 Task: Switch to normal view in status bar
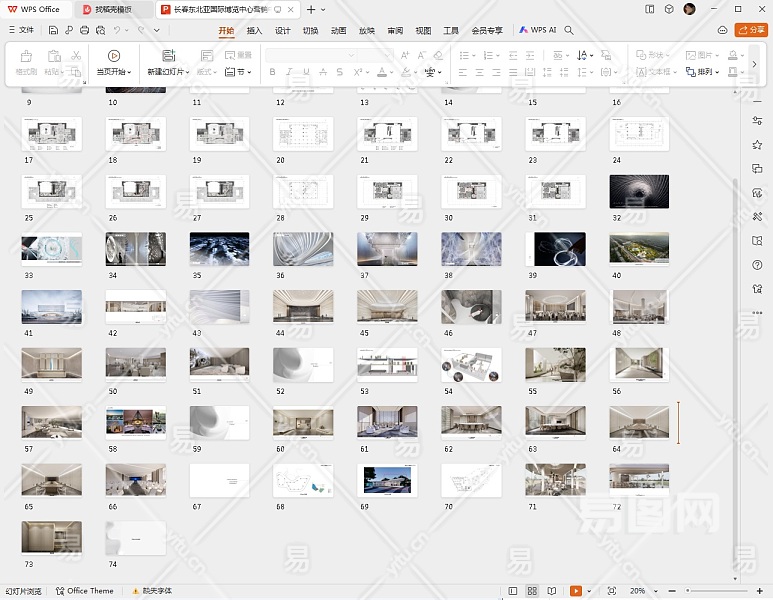click(x=513, y=591)
